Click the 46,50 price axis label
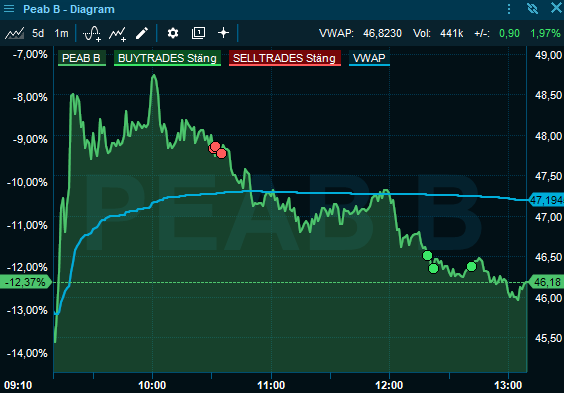 tap(548, 257)
